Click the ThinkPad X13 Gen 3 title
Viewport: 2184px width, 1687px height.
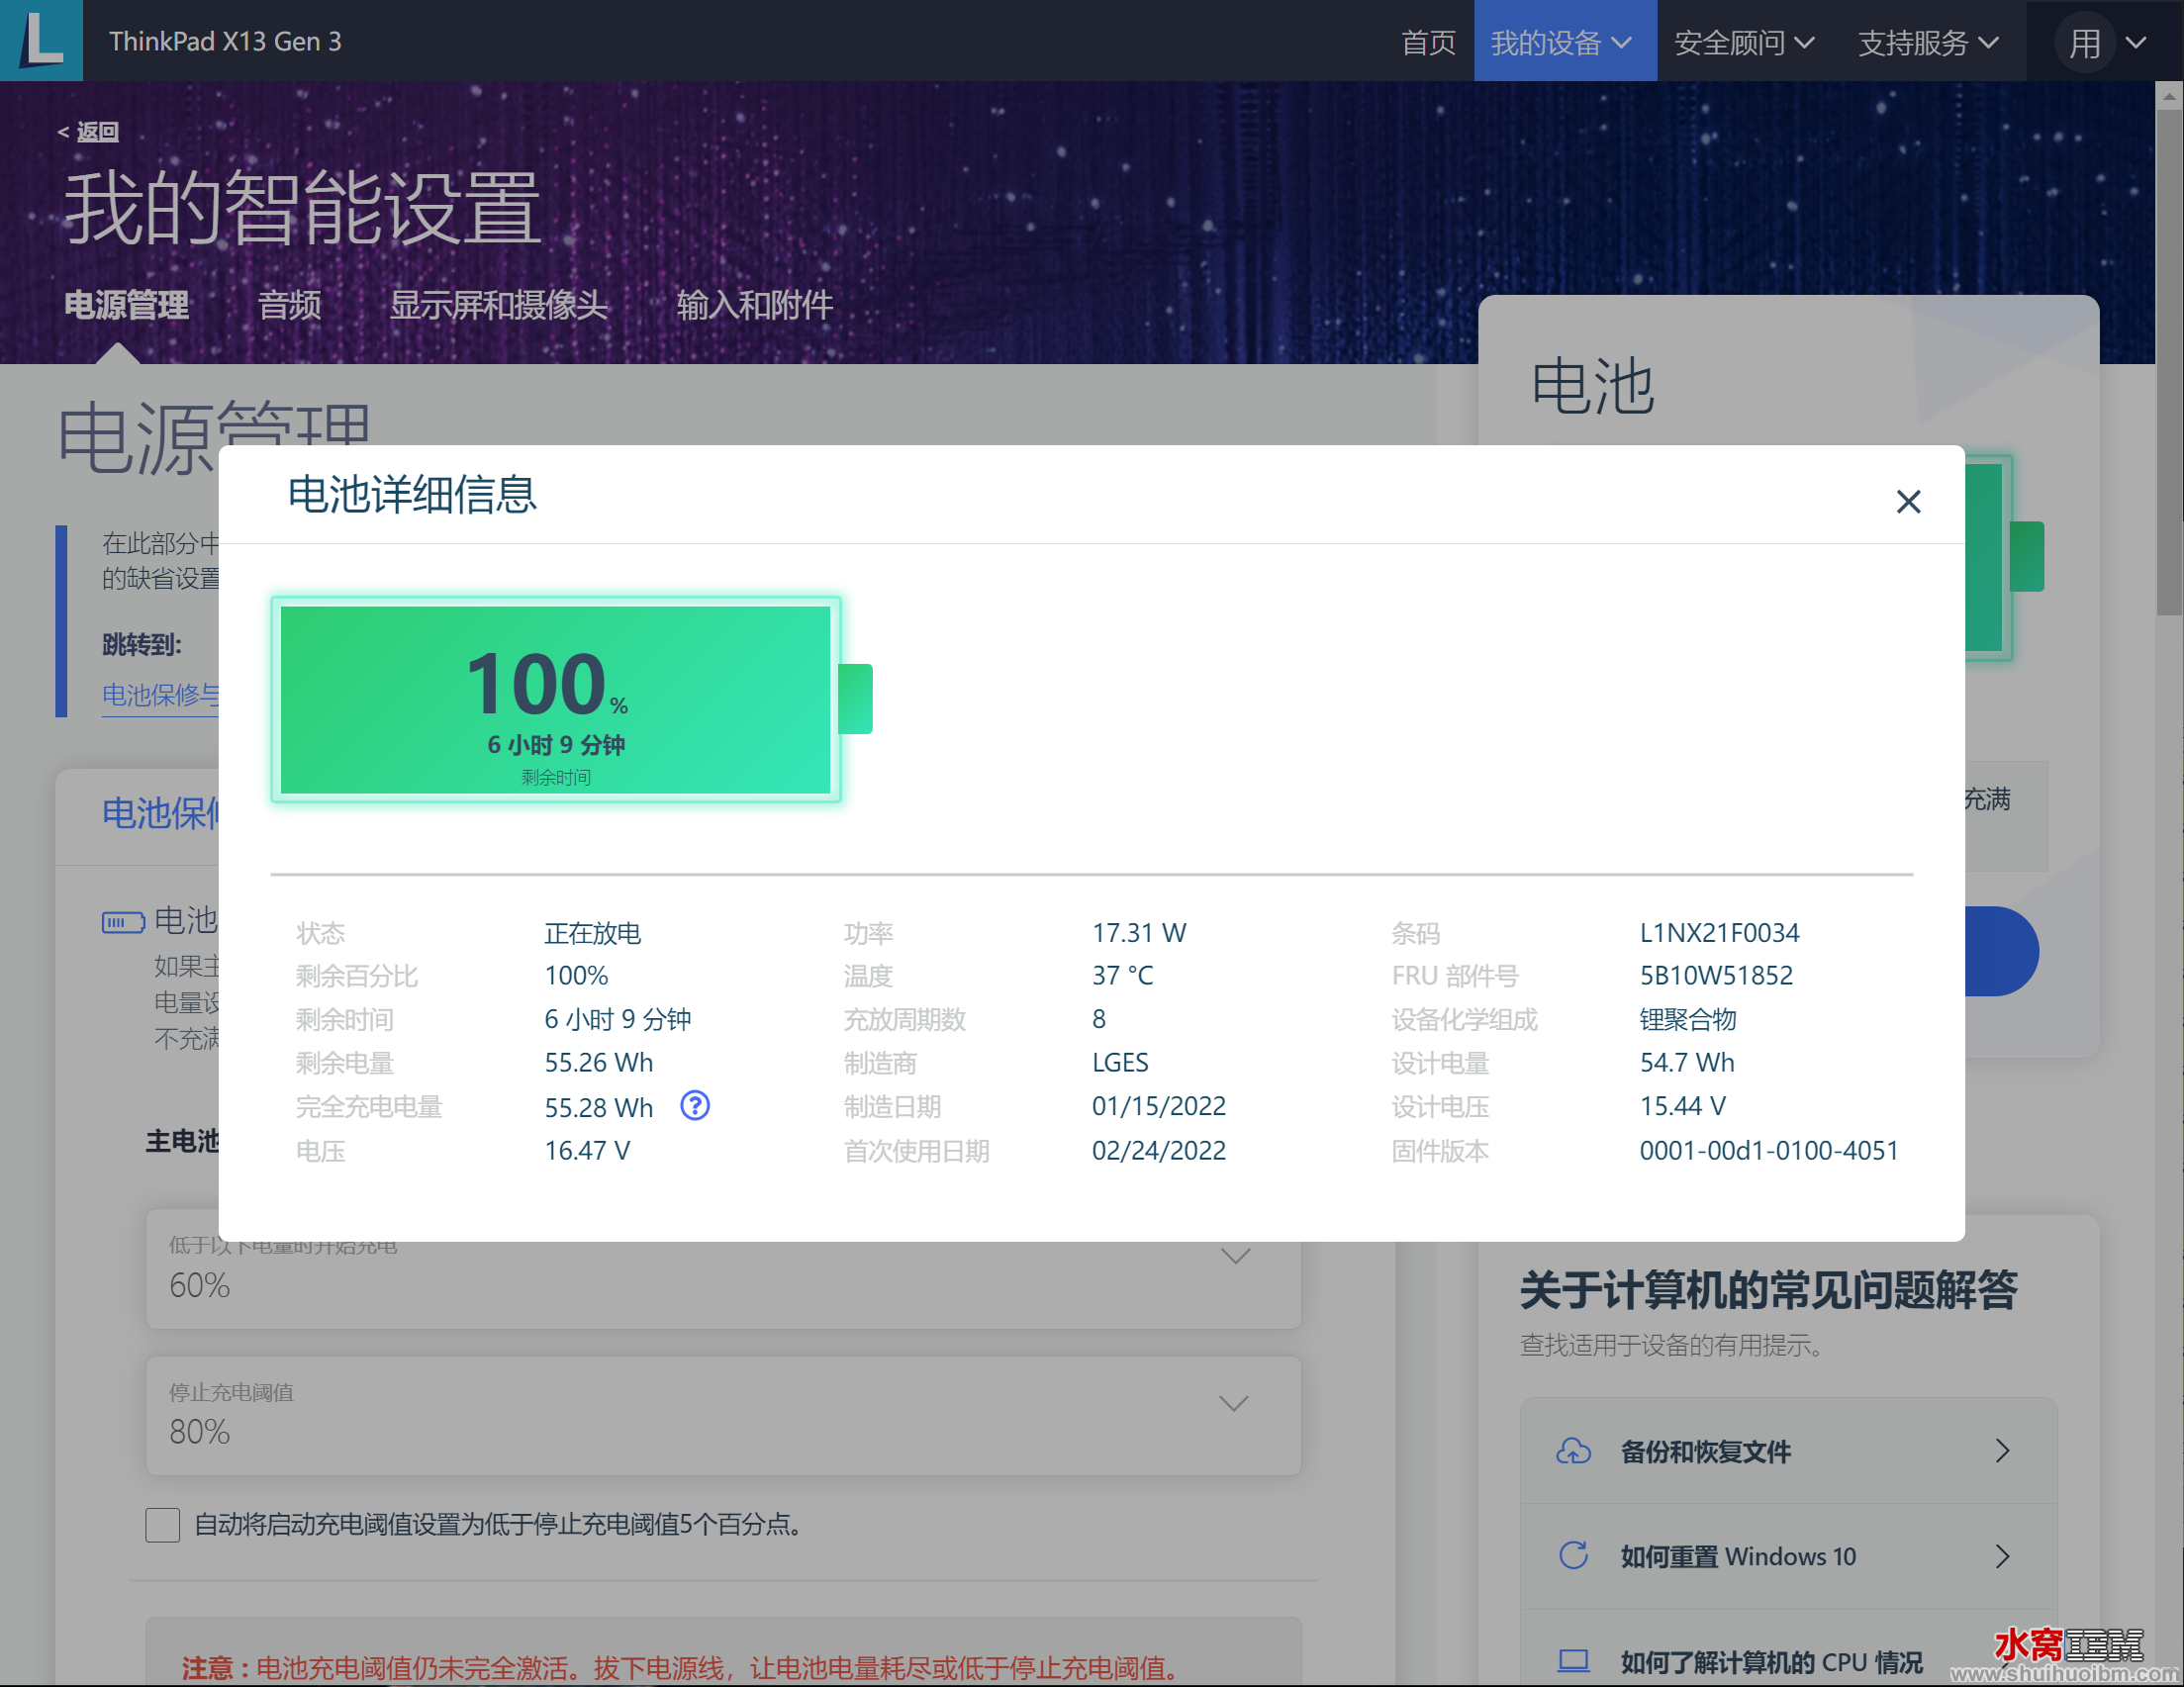coord(225,41)
